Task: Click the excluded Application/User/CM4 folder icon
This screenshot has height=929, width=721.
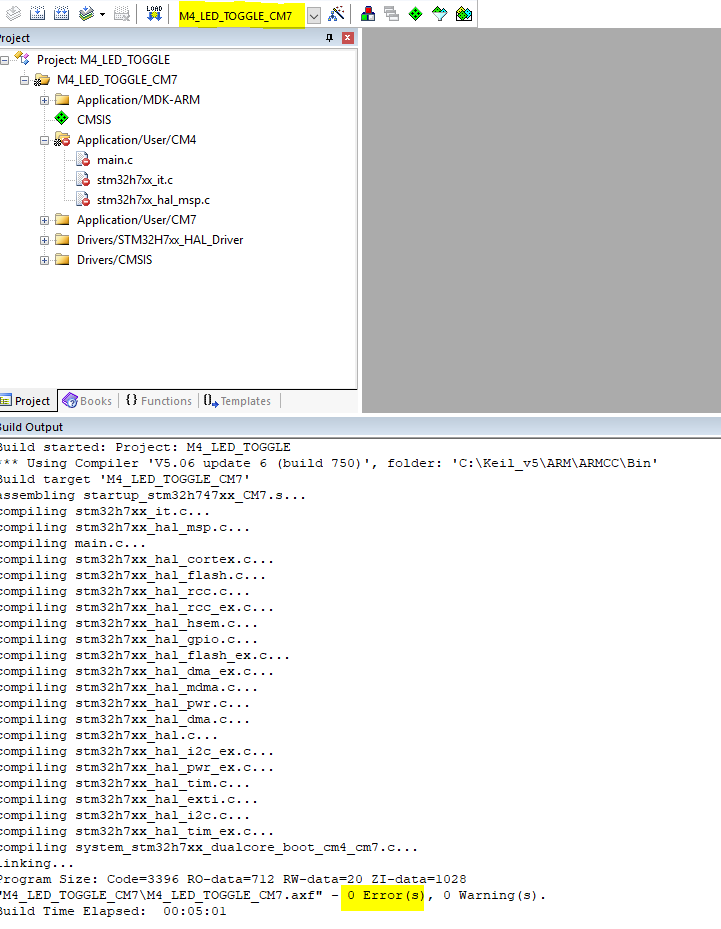Action: 62,140
